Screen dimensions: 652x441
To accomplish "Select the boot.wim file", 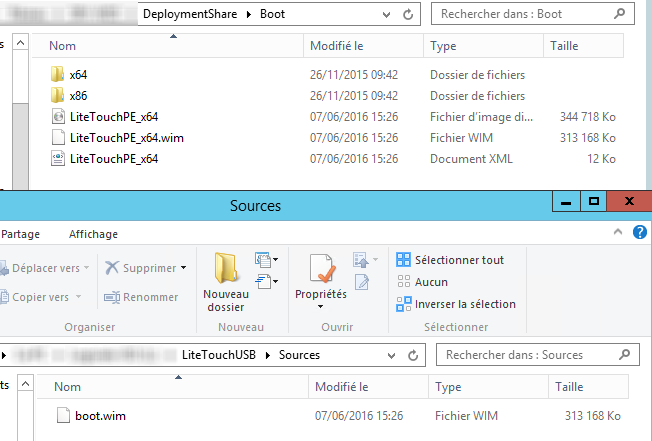I will [x=100, y=415].
